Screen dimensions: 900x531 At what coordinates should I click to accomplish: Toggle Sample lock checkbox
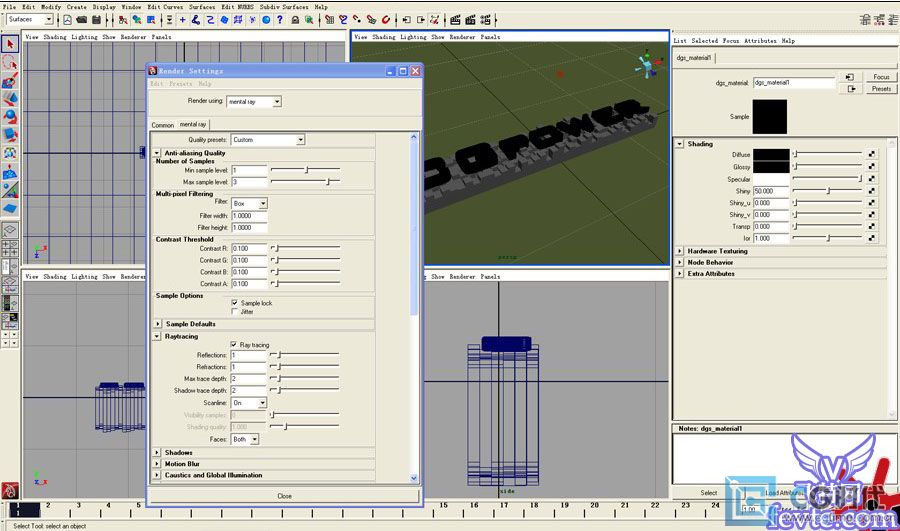[x=235, y=303]
